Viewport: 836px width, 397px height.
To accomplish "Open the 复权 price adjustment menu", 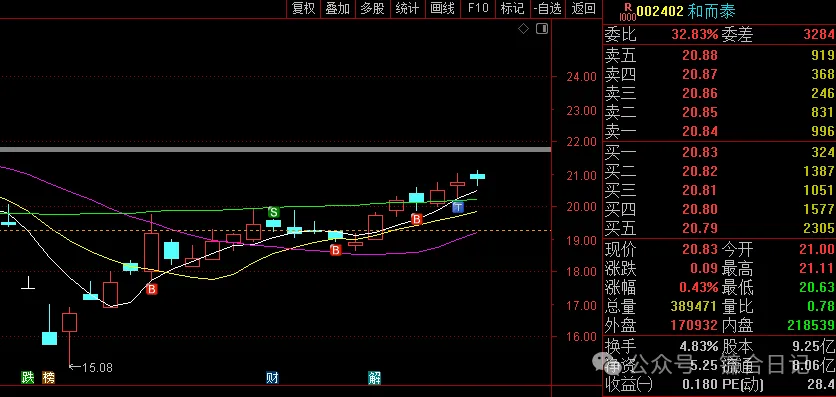I will pos(303,8).
